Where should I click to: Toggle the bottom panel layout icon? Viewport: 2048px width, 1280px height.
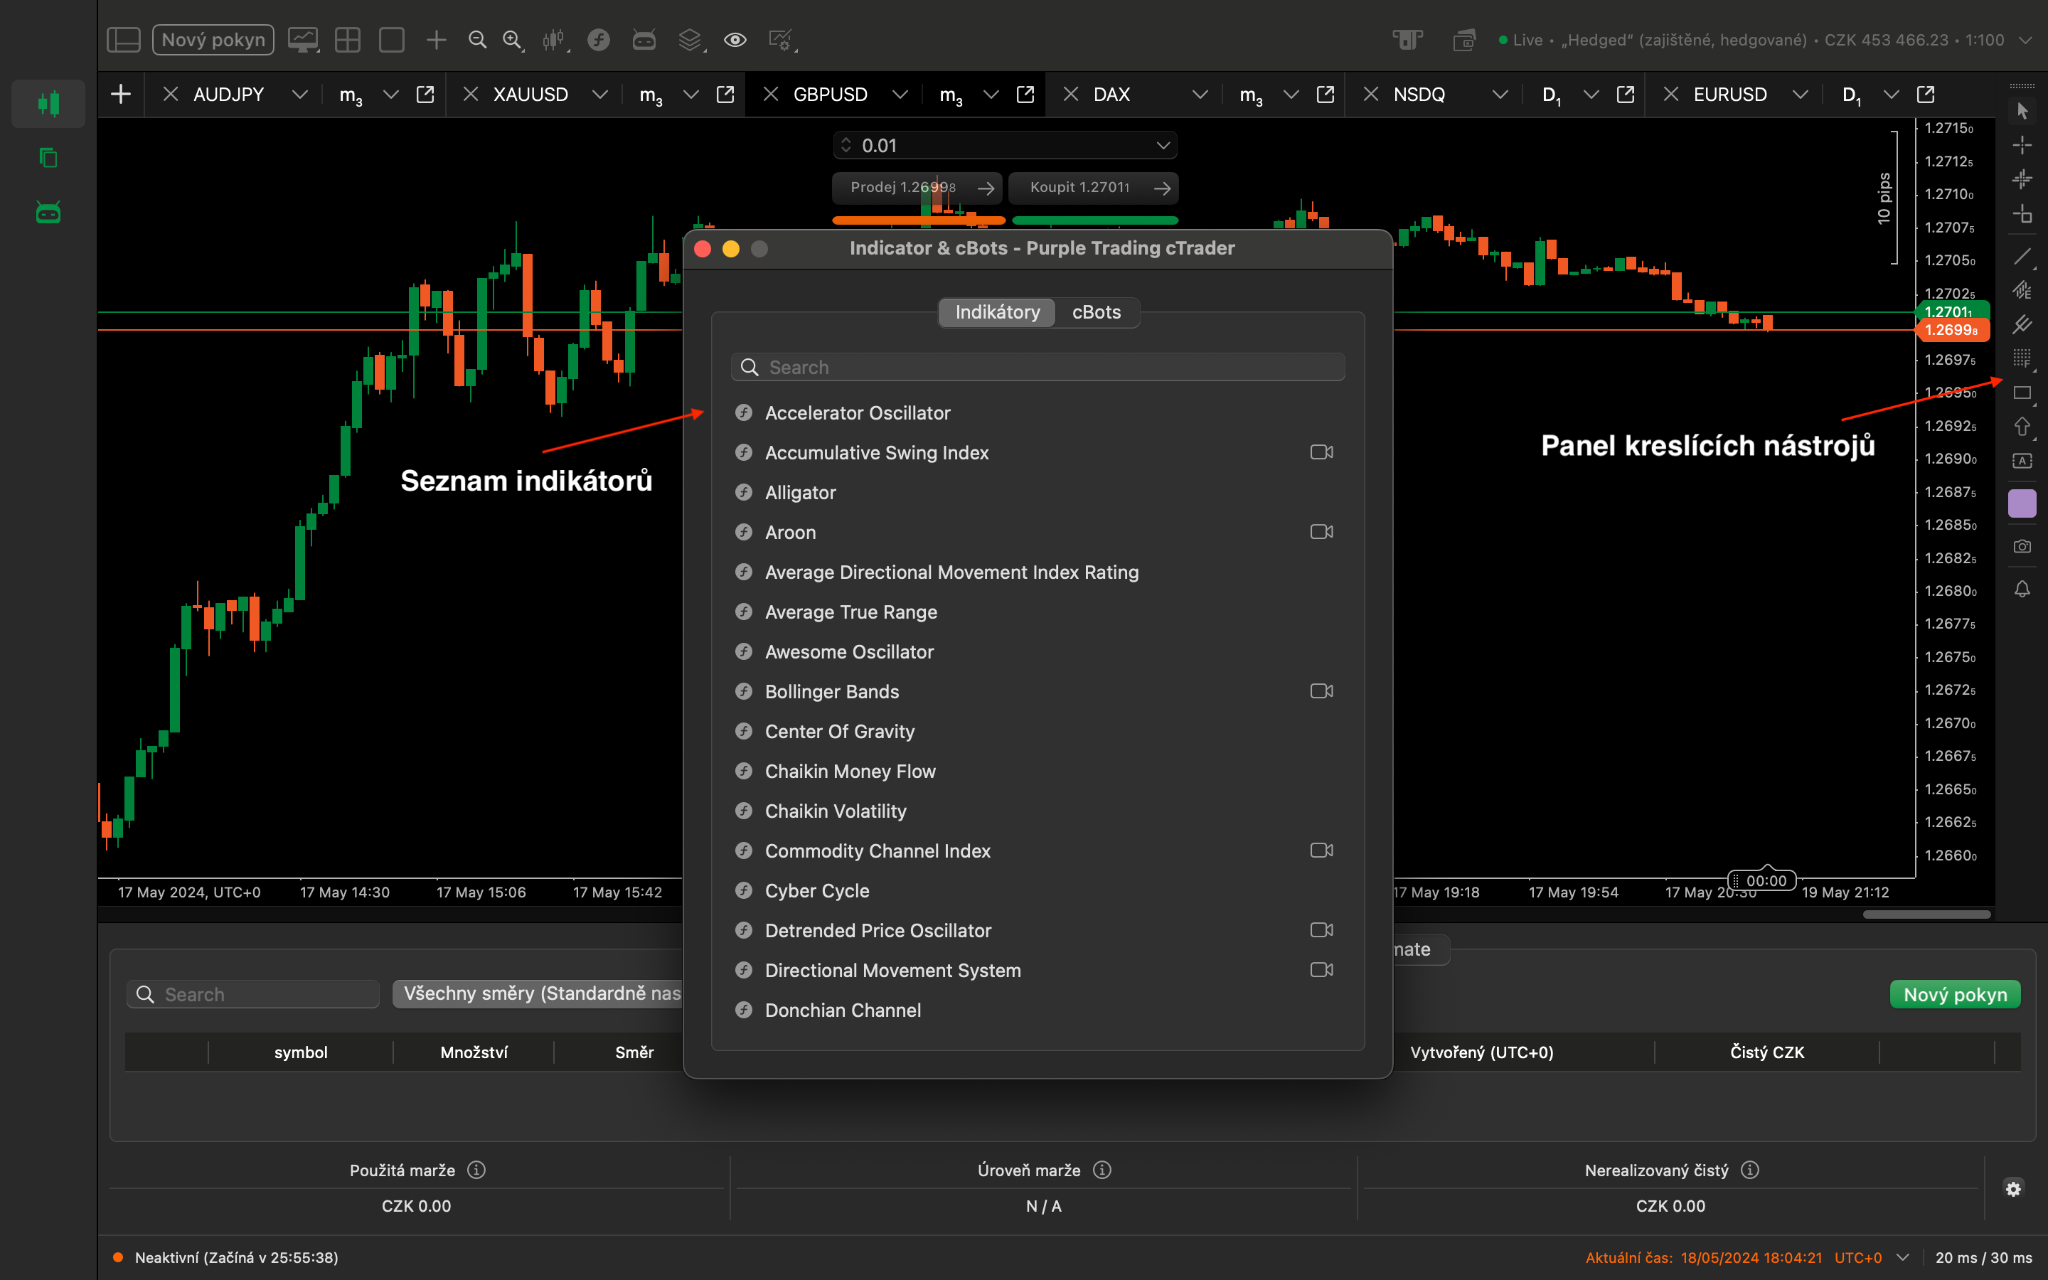(124, 40)
